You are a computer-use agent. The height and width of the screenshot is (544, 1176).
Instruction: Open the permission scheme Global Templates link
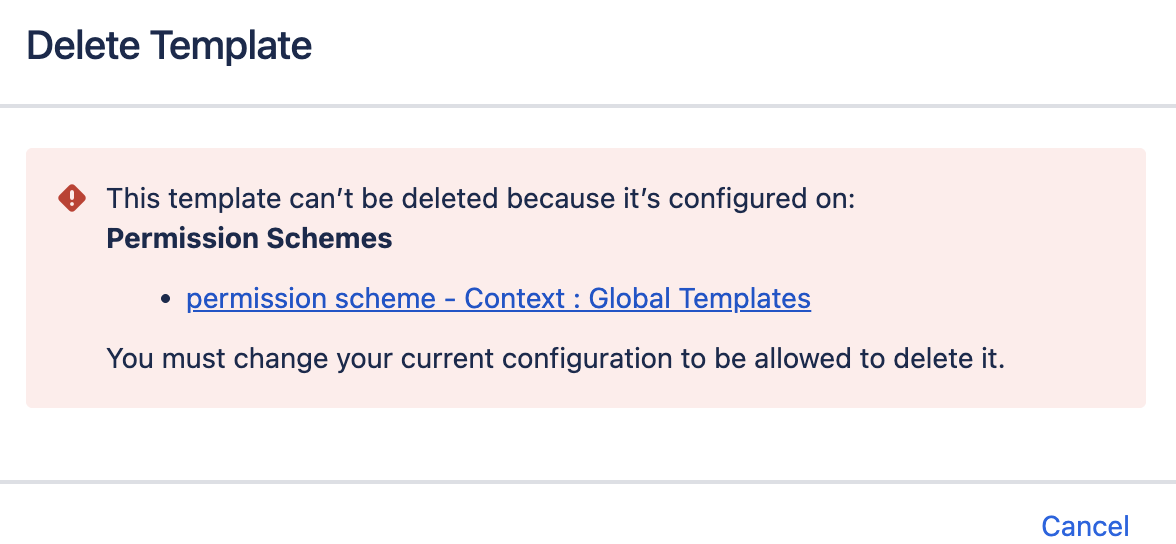498,298
